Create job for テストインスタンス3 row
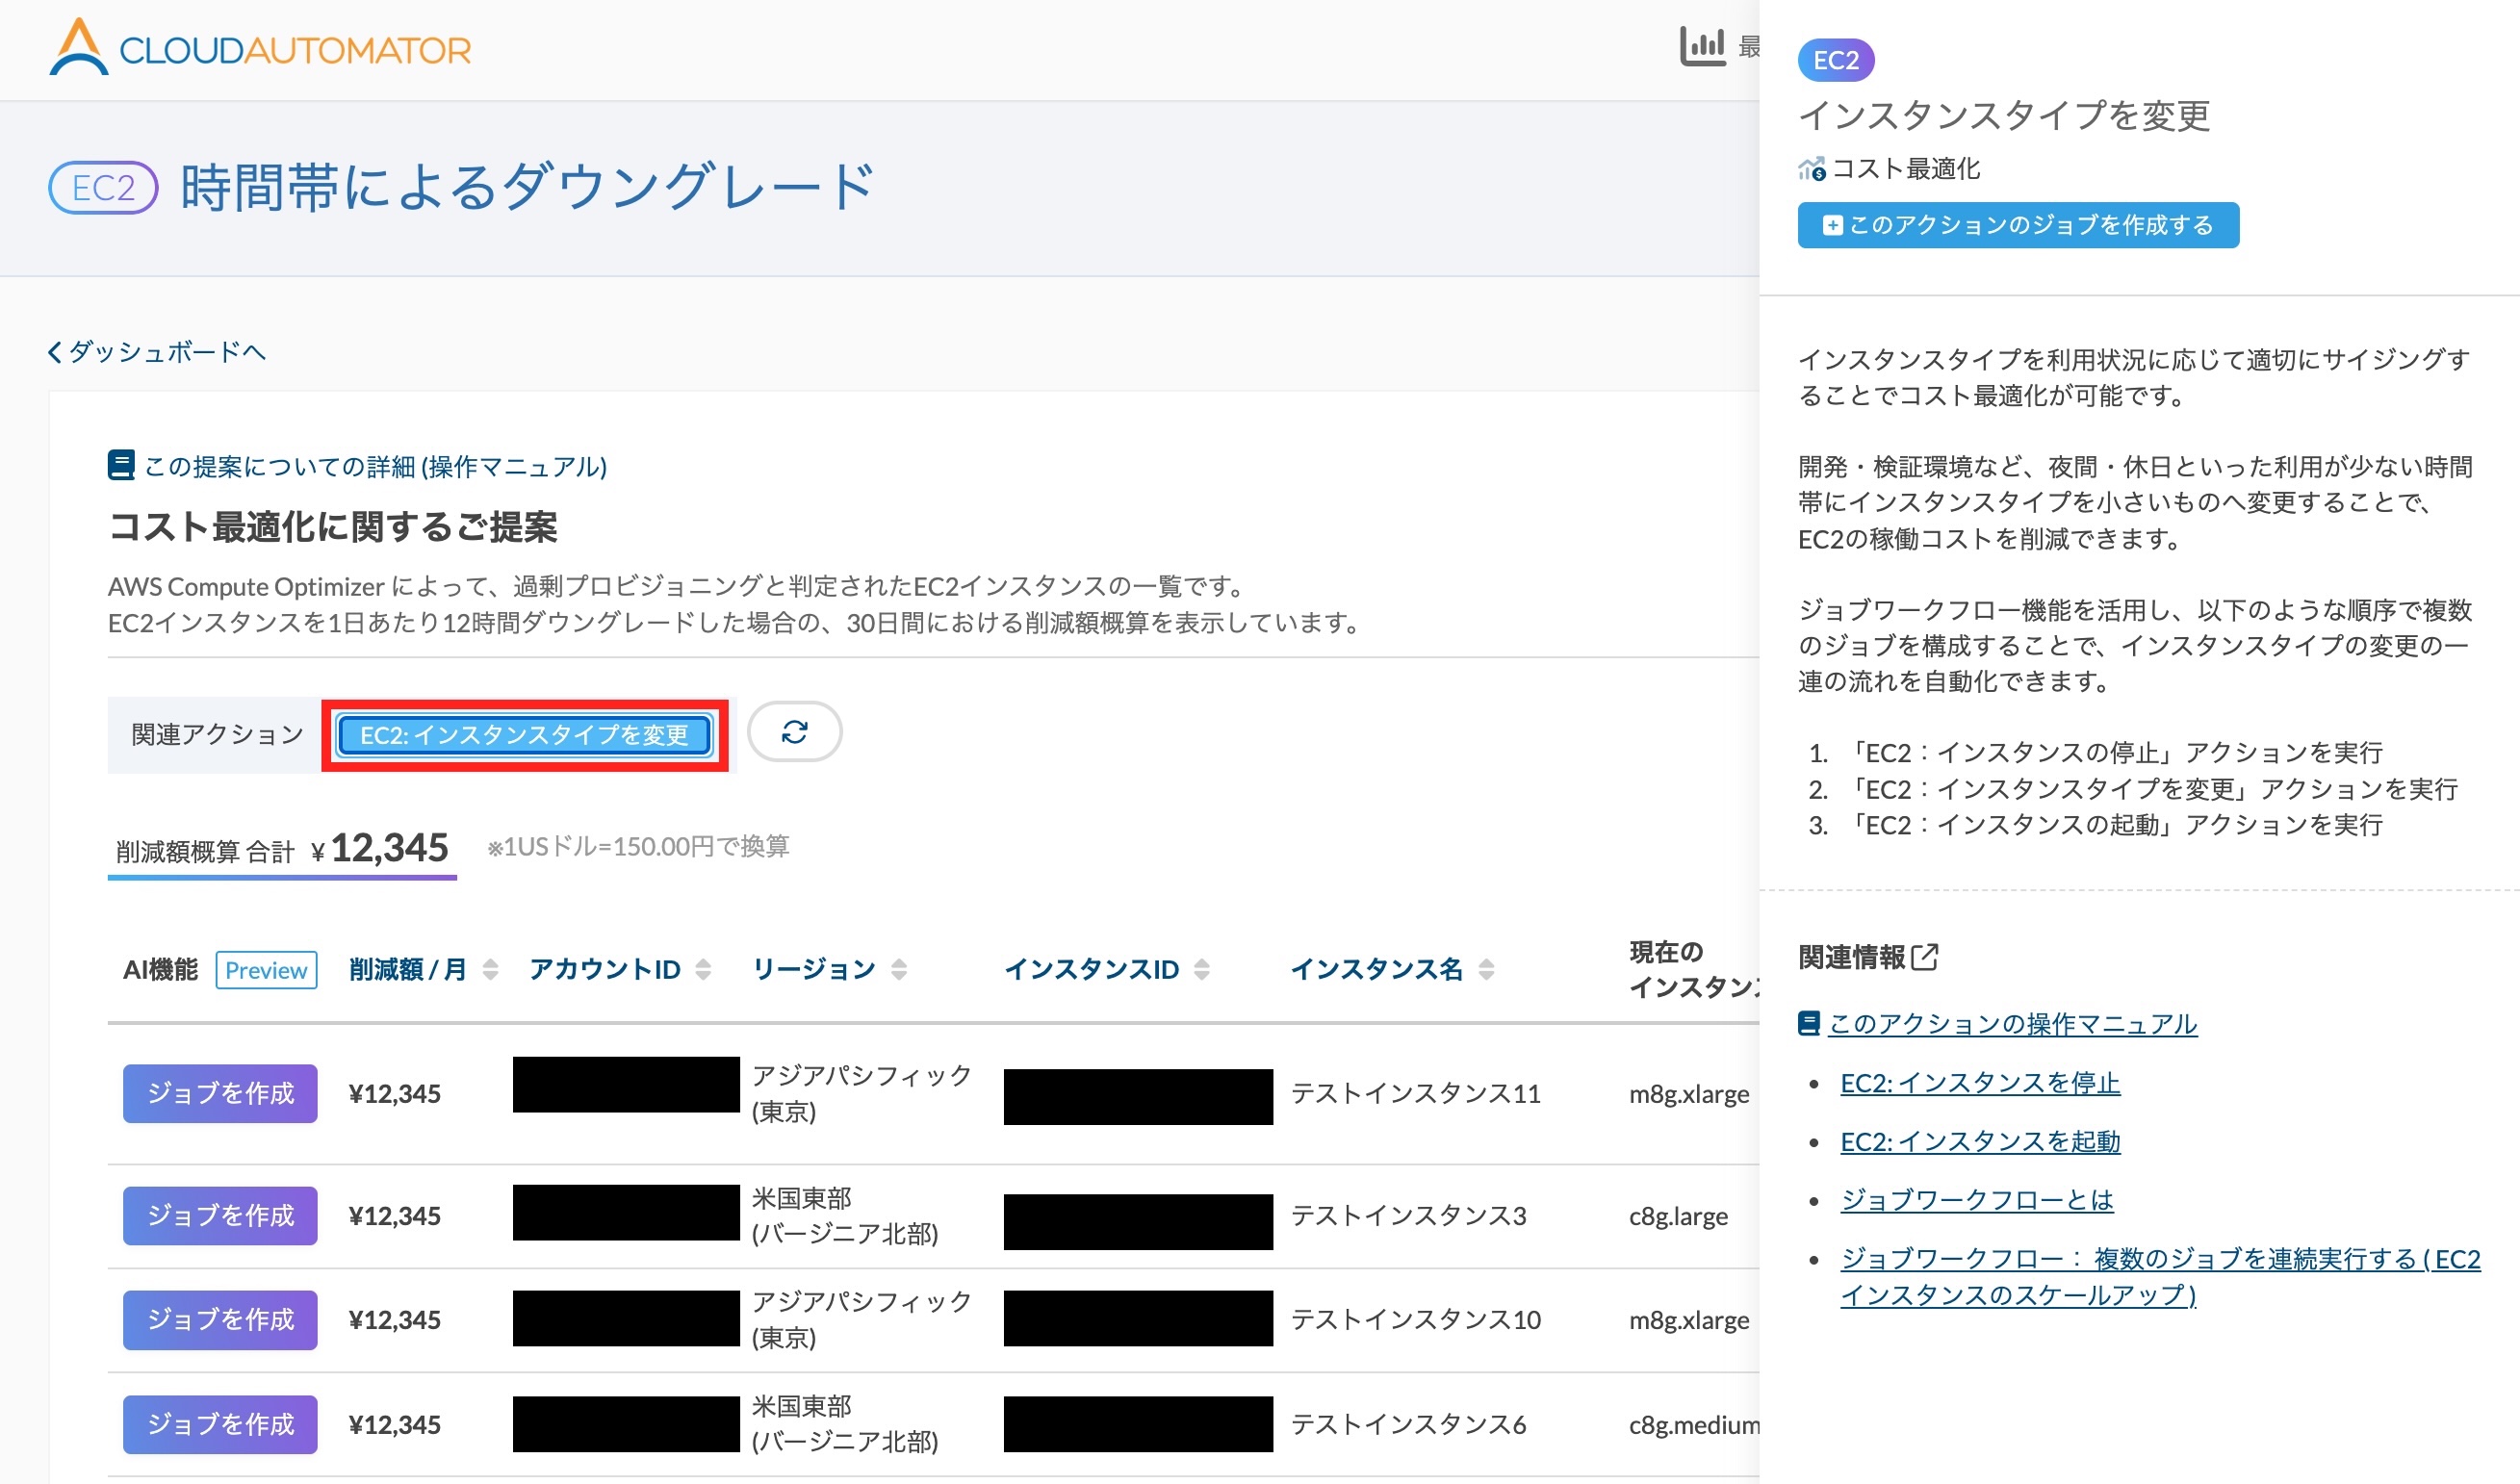Image resolution: width=2520 pixels, height=1484 pixels. [x=220, y=1216]
